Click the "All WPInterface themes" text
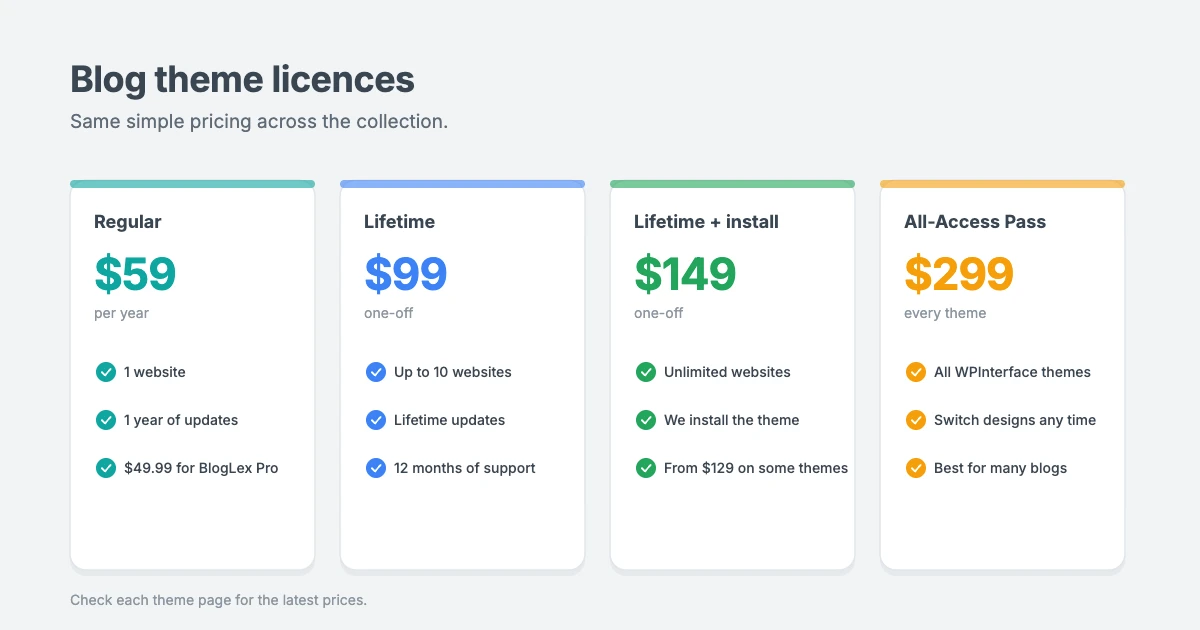The image size is (1200, 630). (1012, 372)
